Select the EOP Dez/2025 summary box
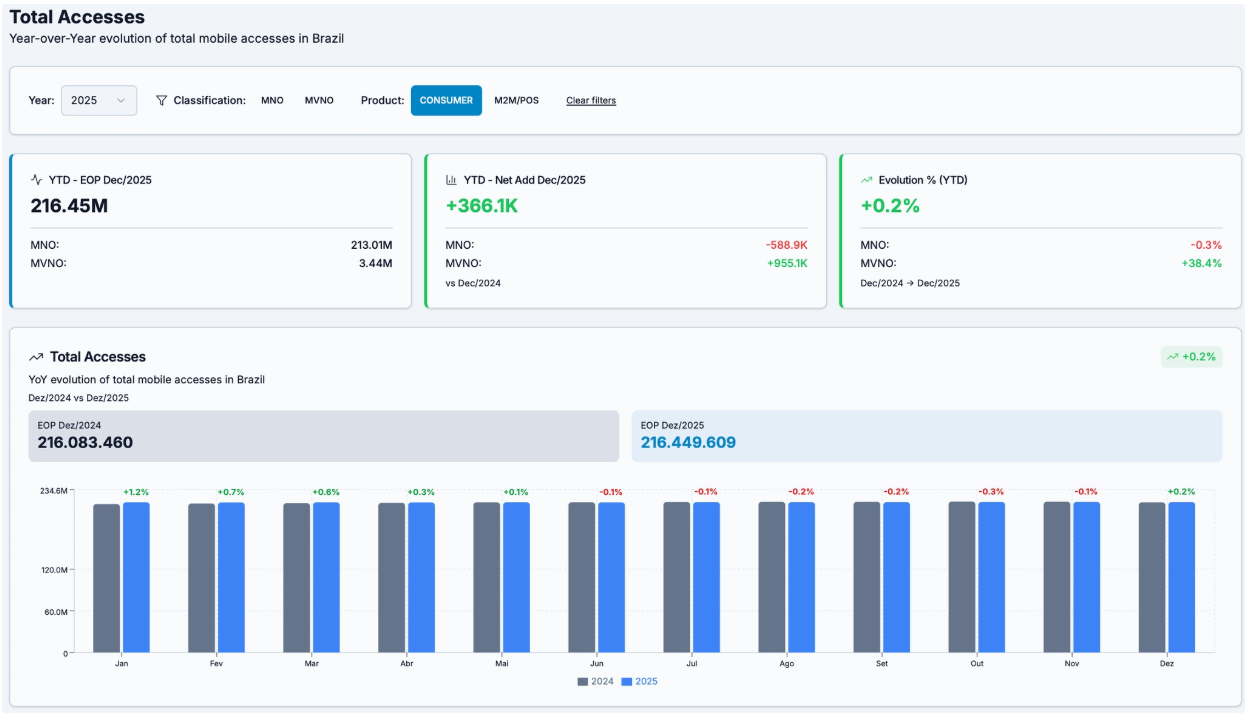1251x716 pixels. [926, 436]
